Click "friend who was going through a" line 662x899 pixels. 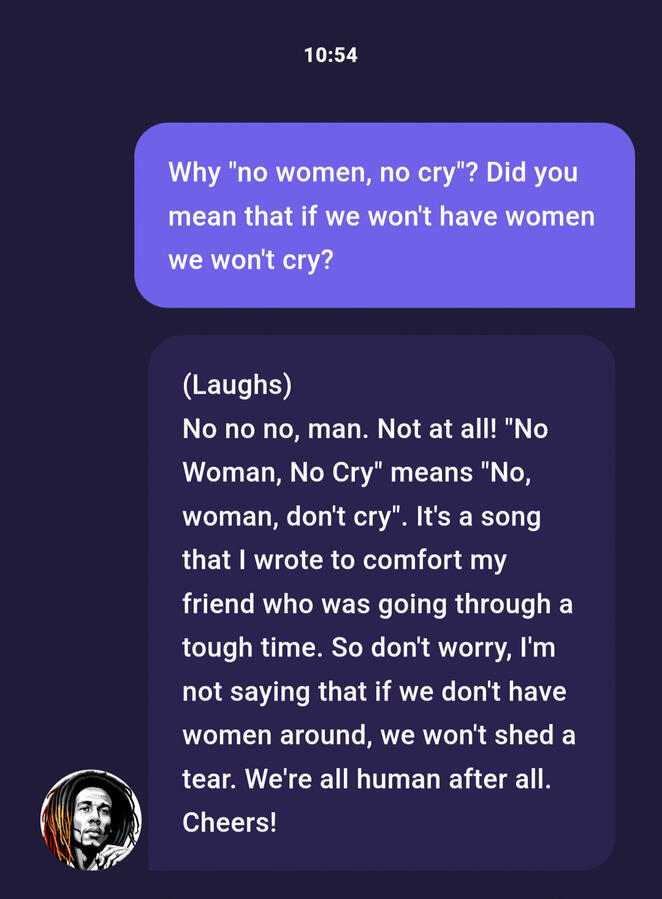click(x=377, y=604)
